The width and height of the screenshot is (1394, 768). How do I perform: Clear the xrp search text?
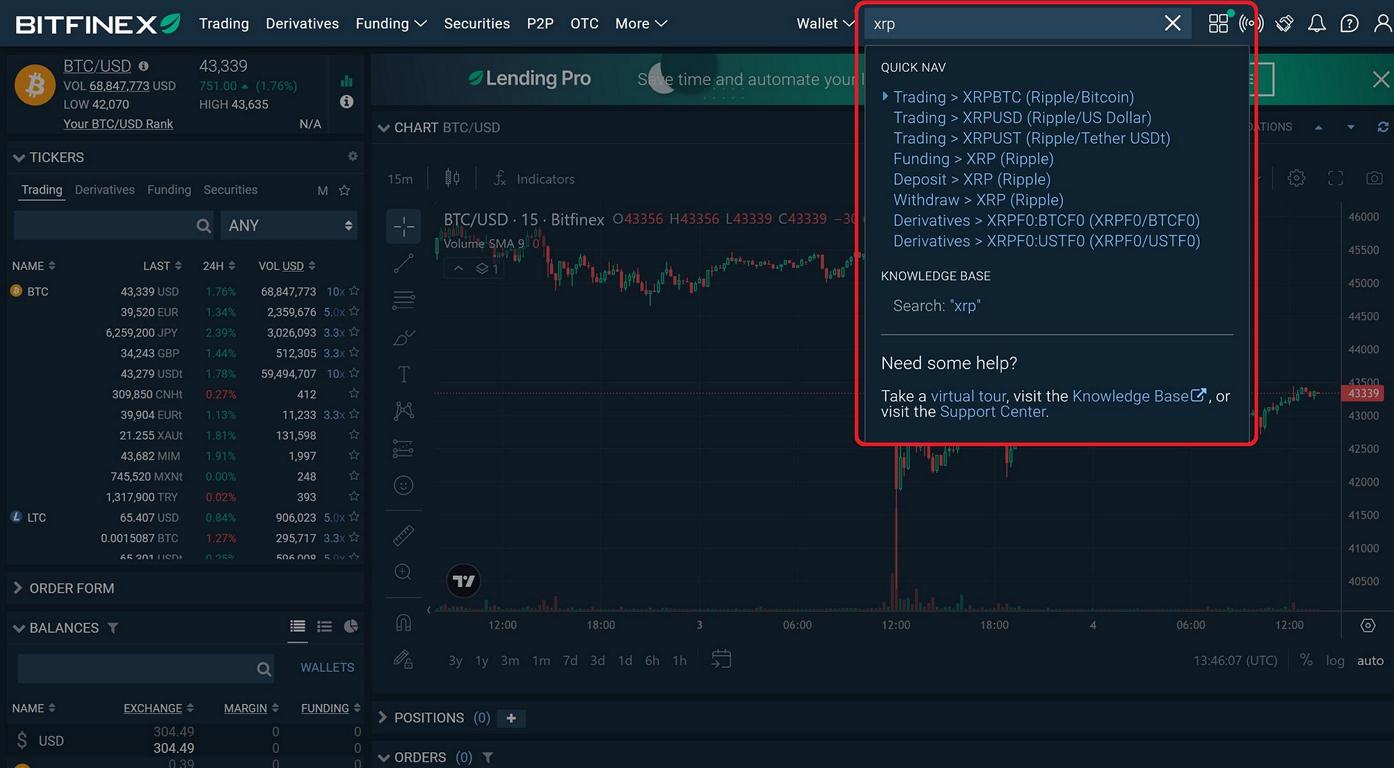pos(1173,23)
